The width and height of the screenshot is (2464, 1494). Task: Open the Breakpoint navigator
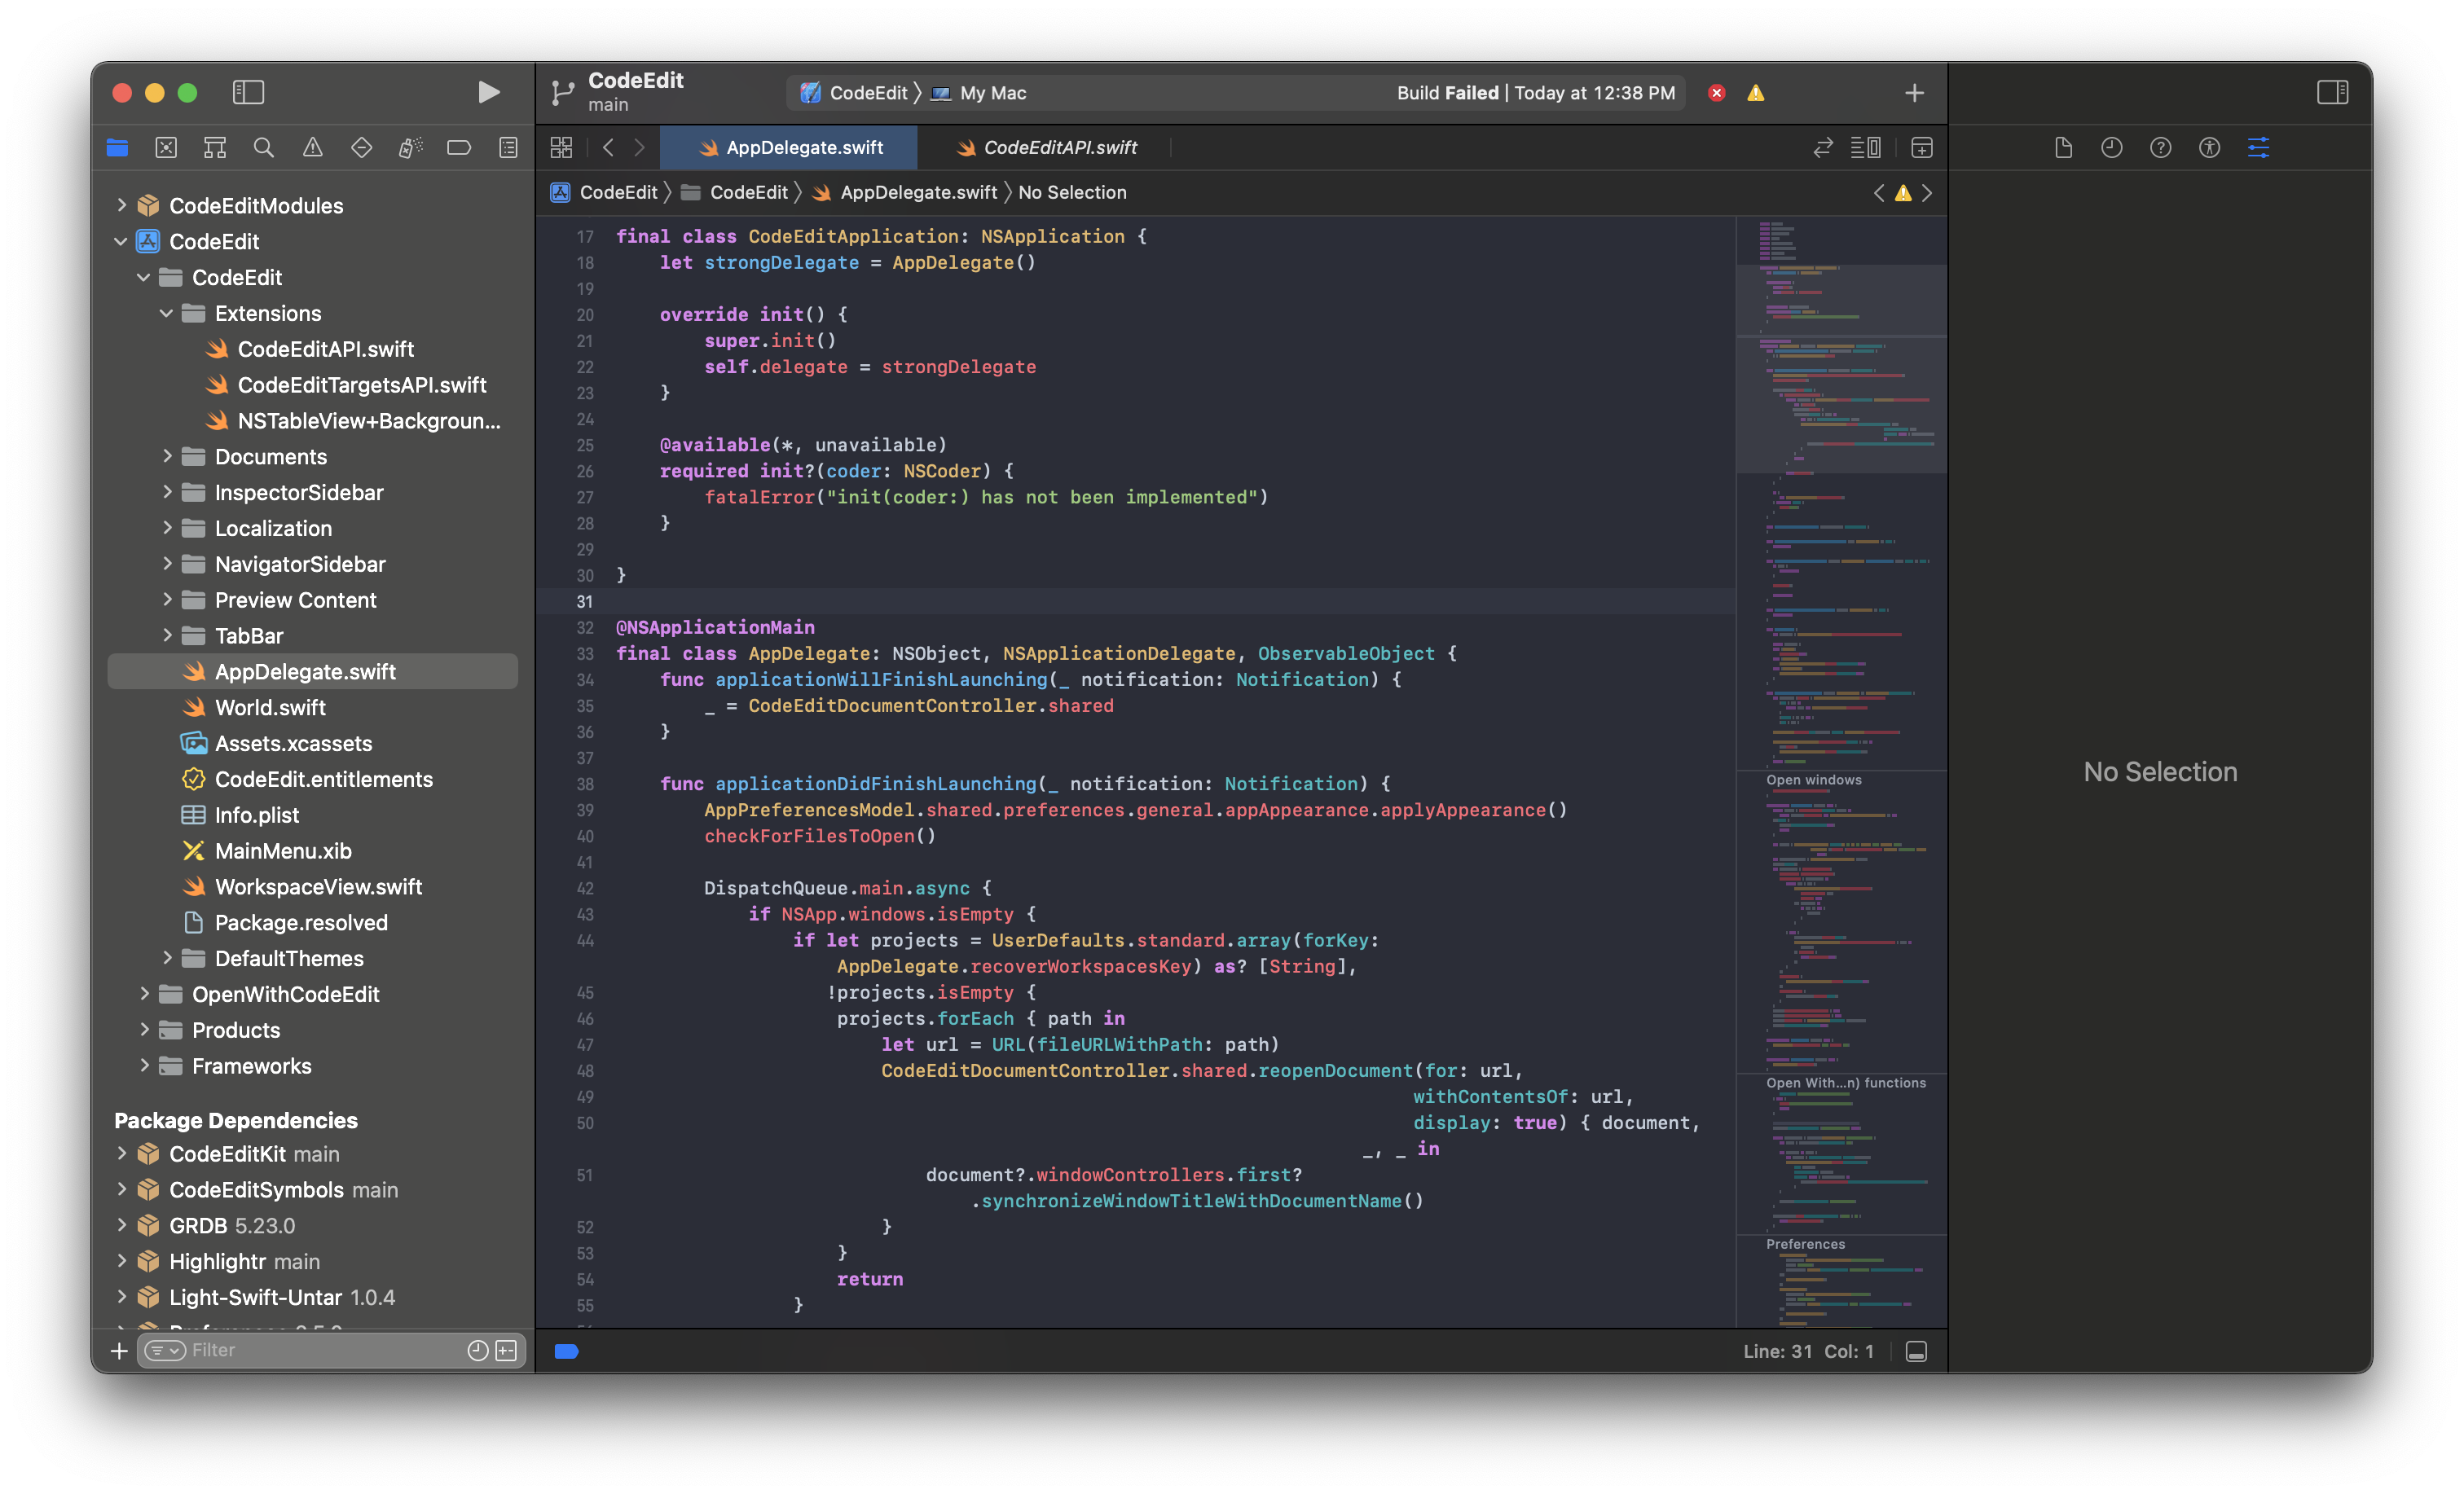click(459, 148)
